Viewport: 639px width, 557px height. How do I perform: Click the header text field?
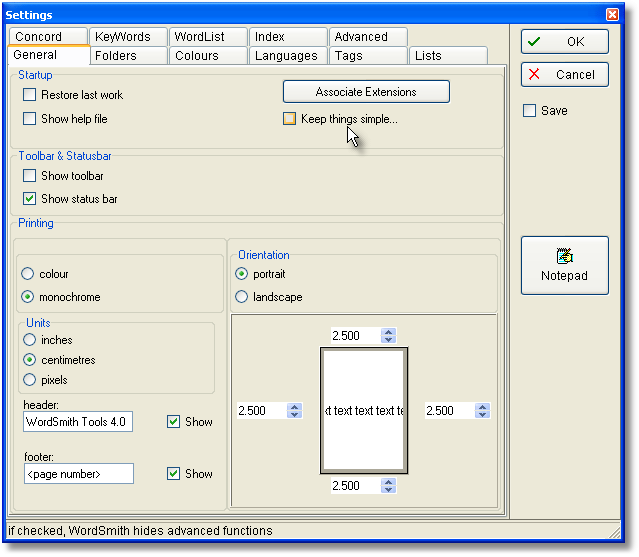click(78, 421)
